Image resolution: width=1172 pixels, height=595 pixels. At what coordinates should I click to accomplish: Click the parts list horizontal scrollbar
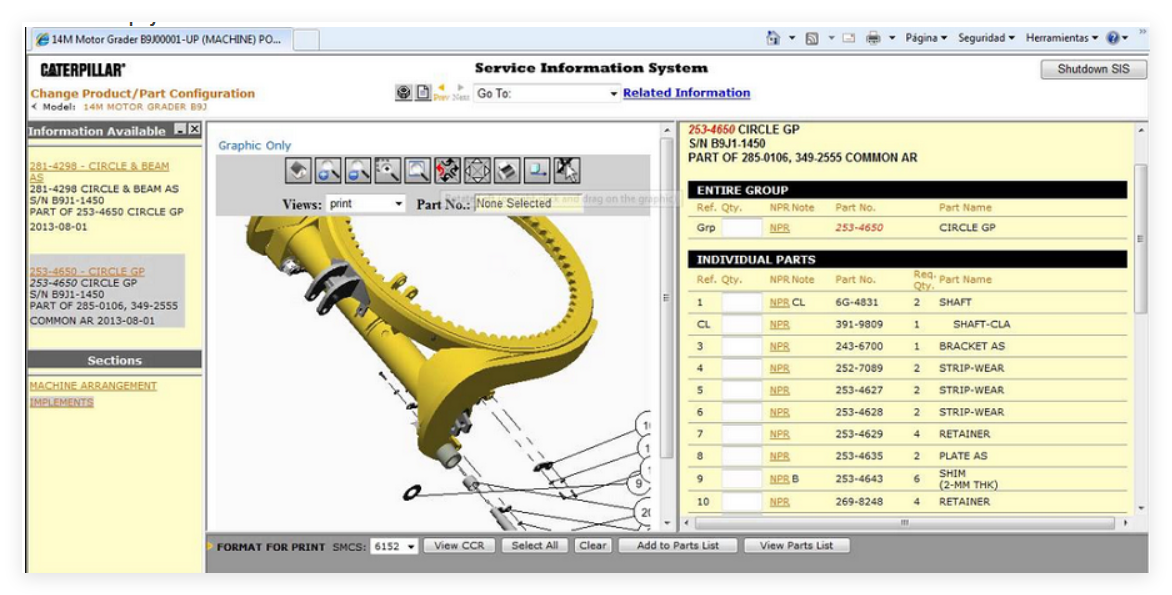click(904, 523)
